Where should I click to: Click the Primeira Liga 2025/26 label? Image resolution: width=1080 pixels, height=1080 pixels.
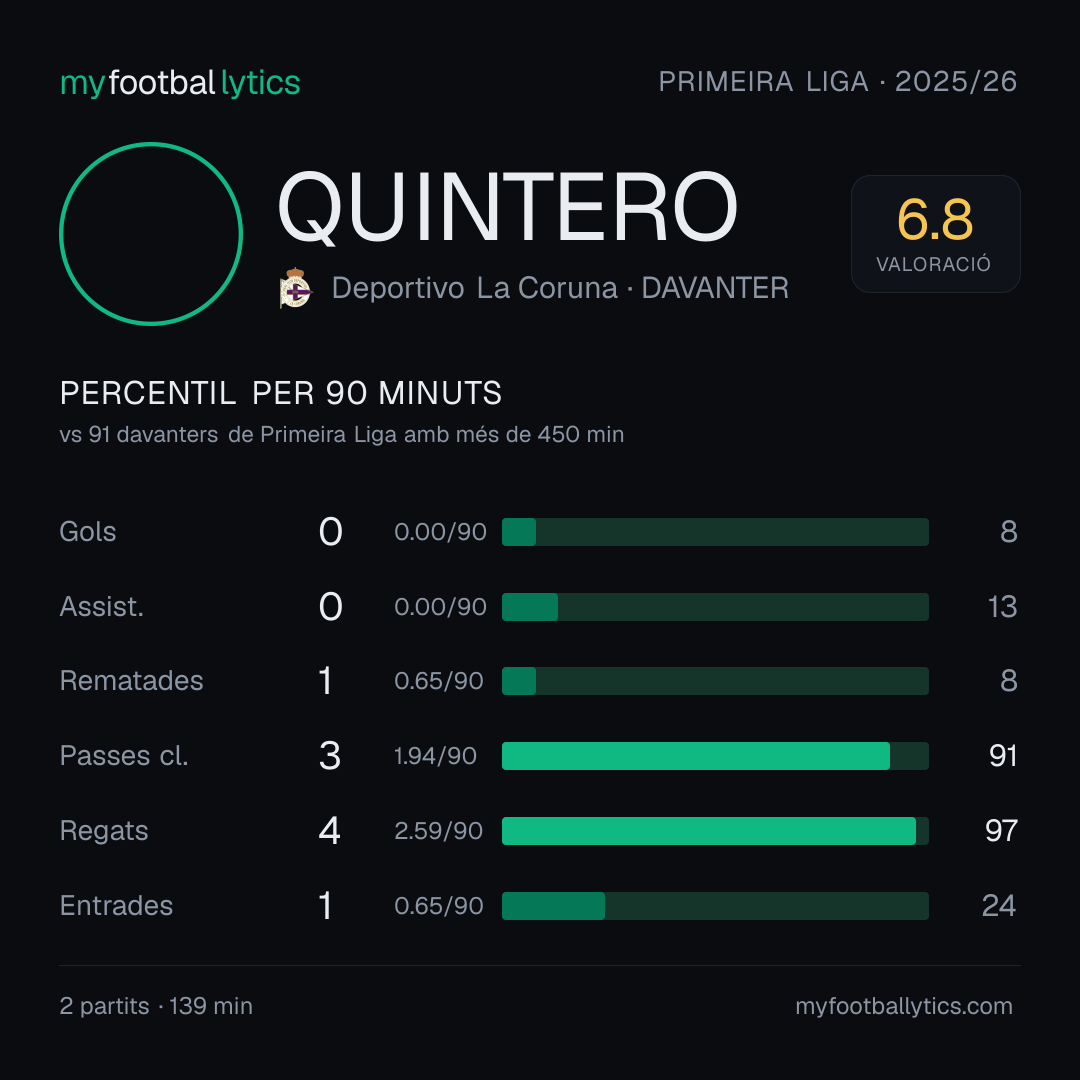click(838, 82)
